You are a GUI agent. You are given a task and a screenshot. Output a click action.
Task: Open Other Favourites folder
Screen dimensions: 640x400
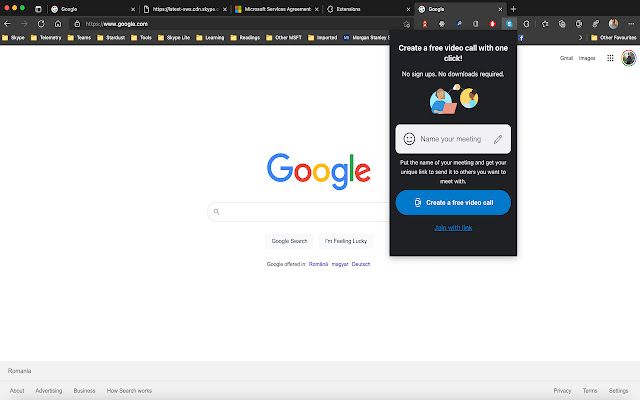[x=613, y=38]
